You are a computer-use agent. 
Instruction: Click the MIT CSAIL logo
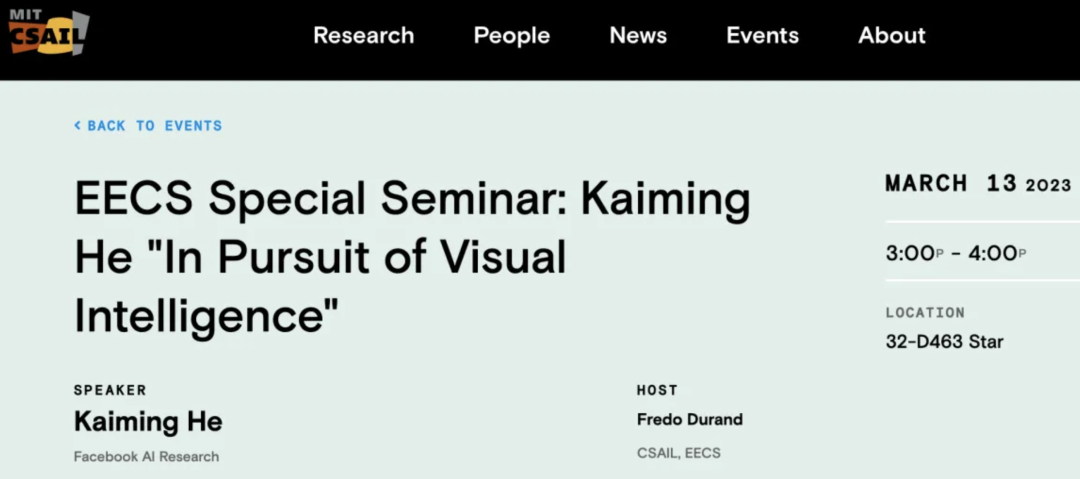pyautogui.click(x=49, y=34)
